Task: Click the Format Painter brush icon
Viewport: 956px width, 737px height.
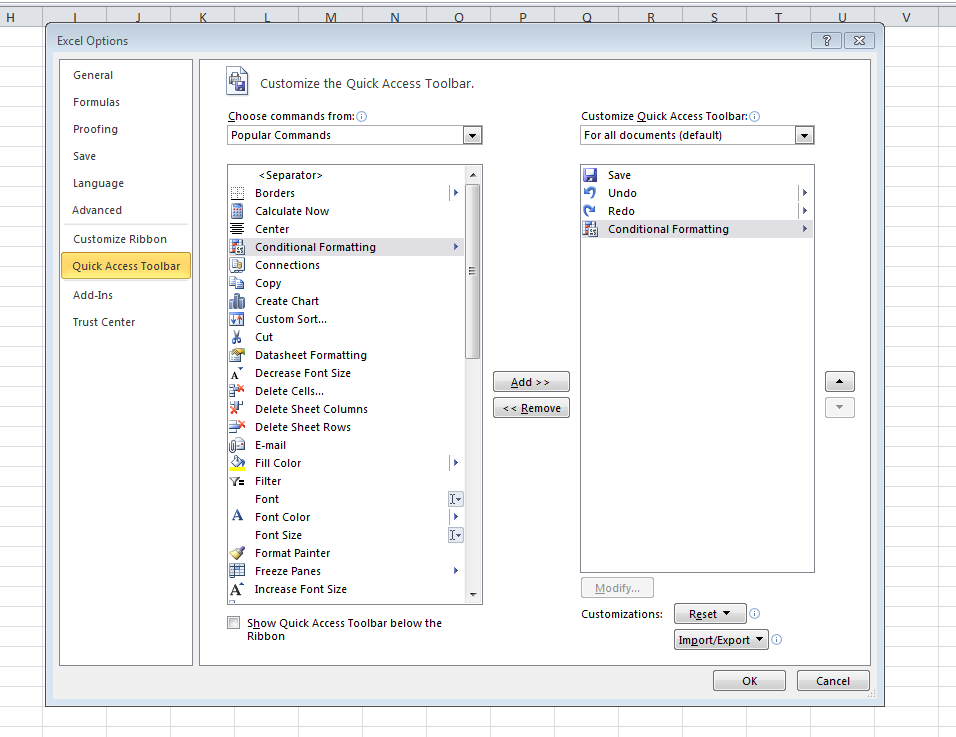Action: pos(237,553)
